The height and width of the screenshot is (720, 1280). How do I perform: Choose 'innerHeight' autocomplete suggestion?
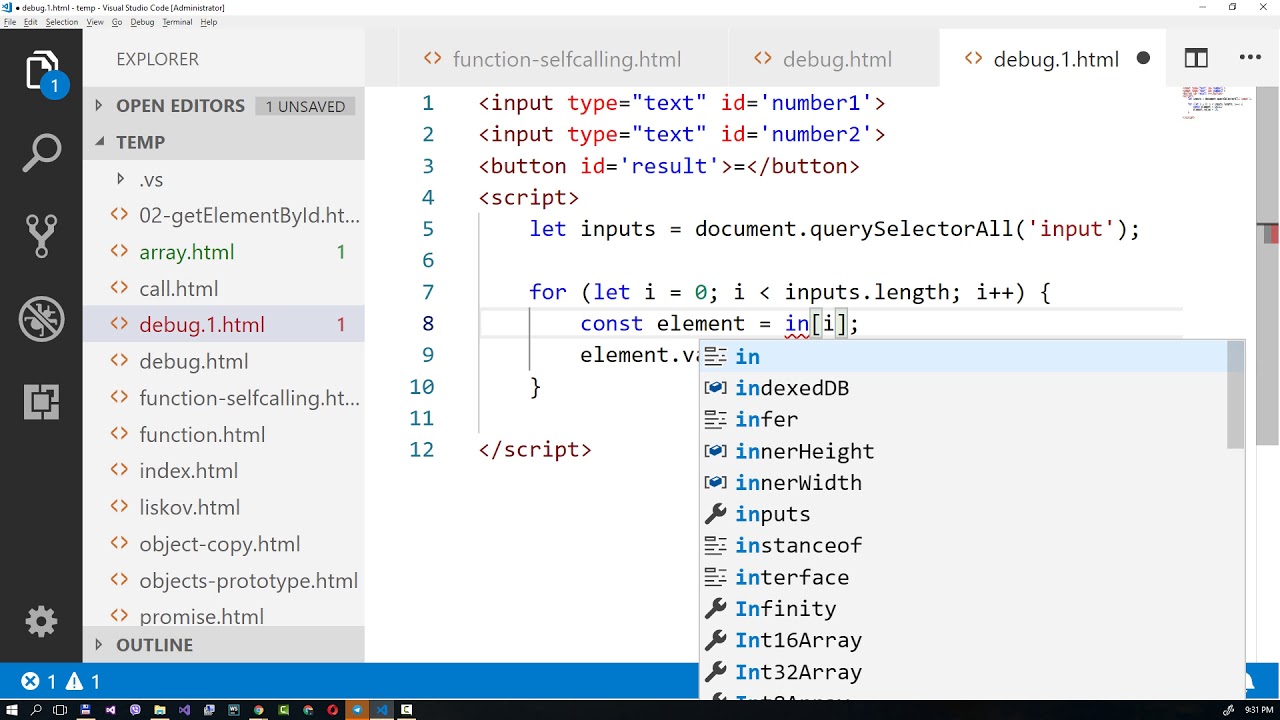(964, 451)
